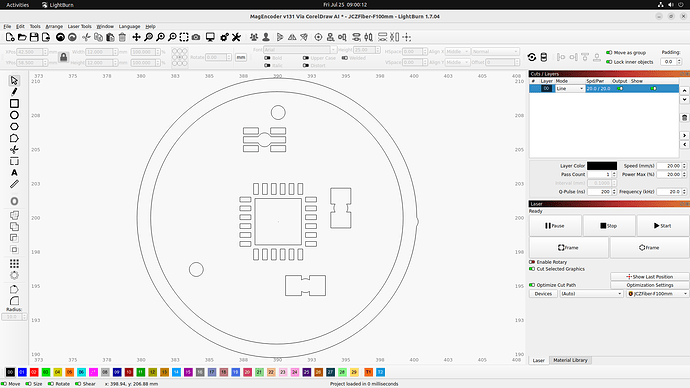Image resolution: width=690 pixels, height=388 pixels.
Task: Toggle Show switch for layer 00
Action: (653, 88)
